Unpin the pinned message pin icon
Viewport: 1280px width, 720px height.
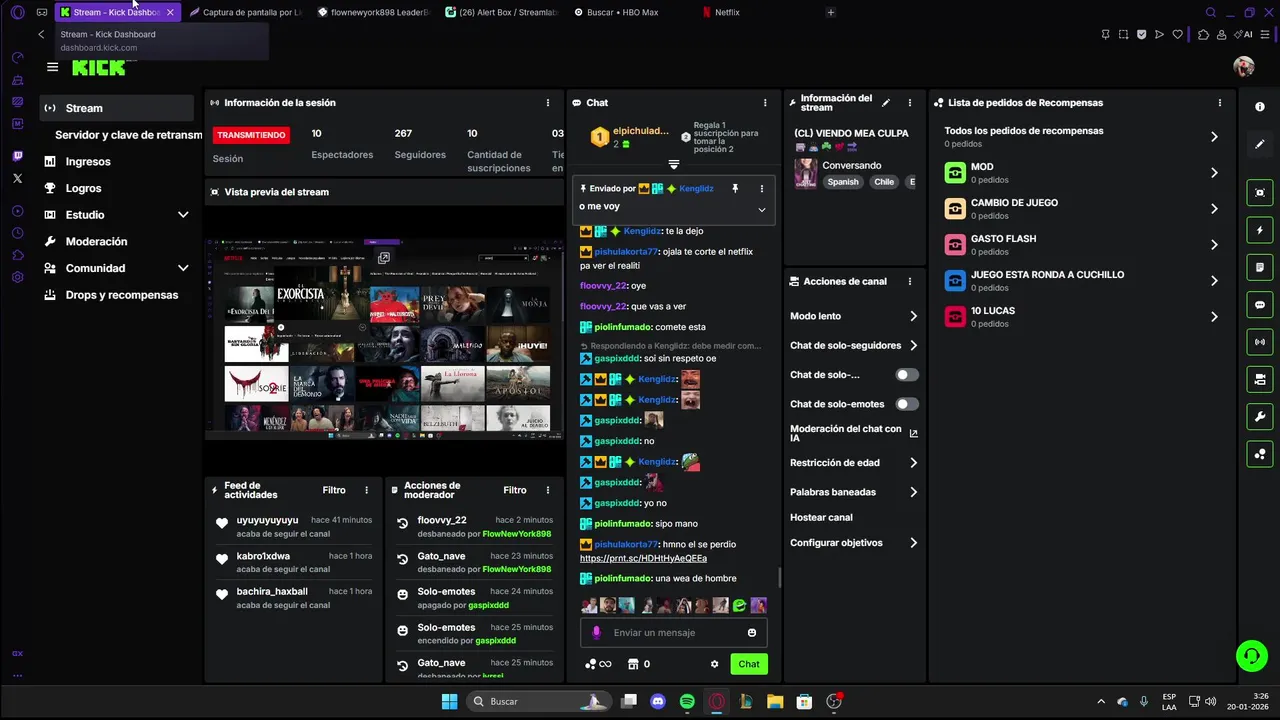coord(735,188)
